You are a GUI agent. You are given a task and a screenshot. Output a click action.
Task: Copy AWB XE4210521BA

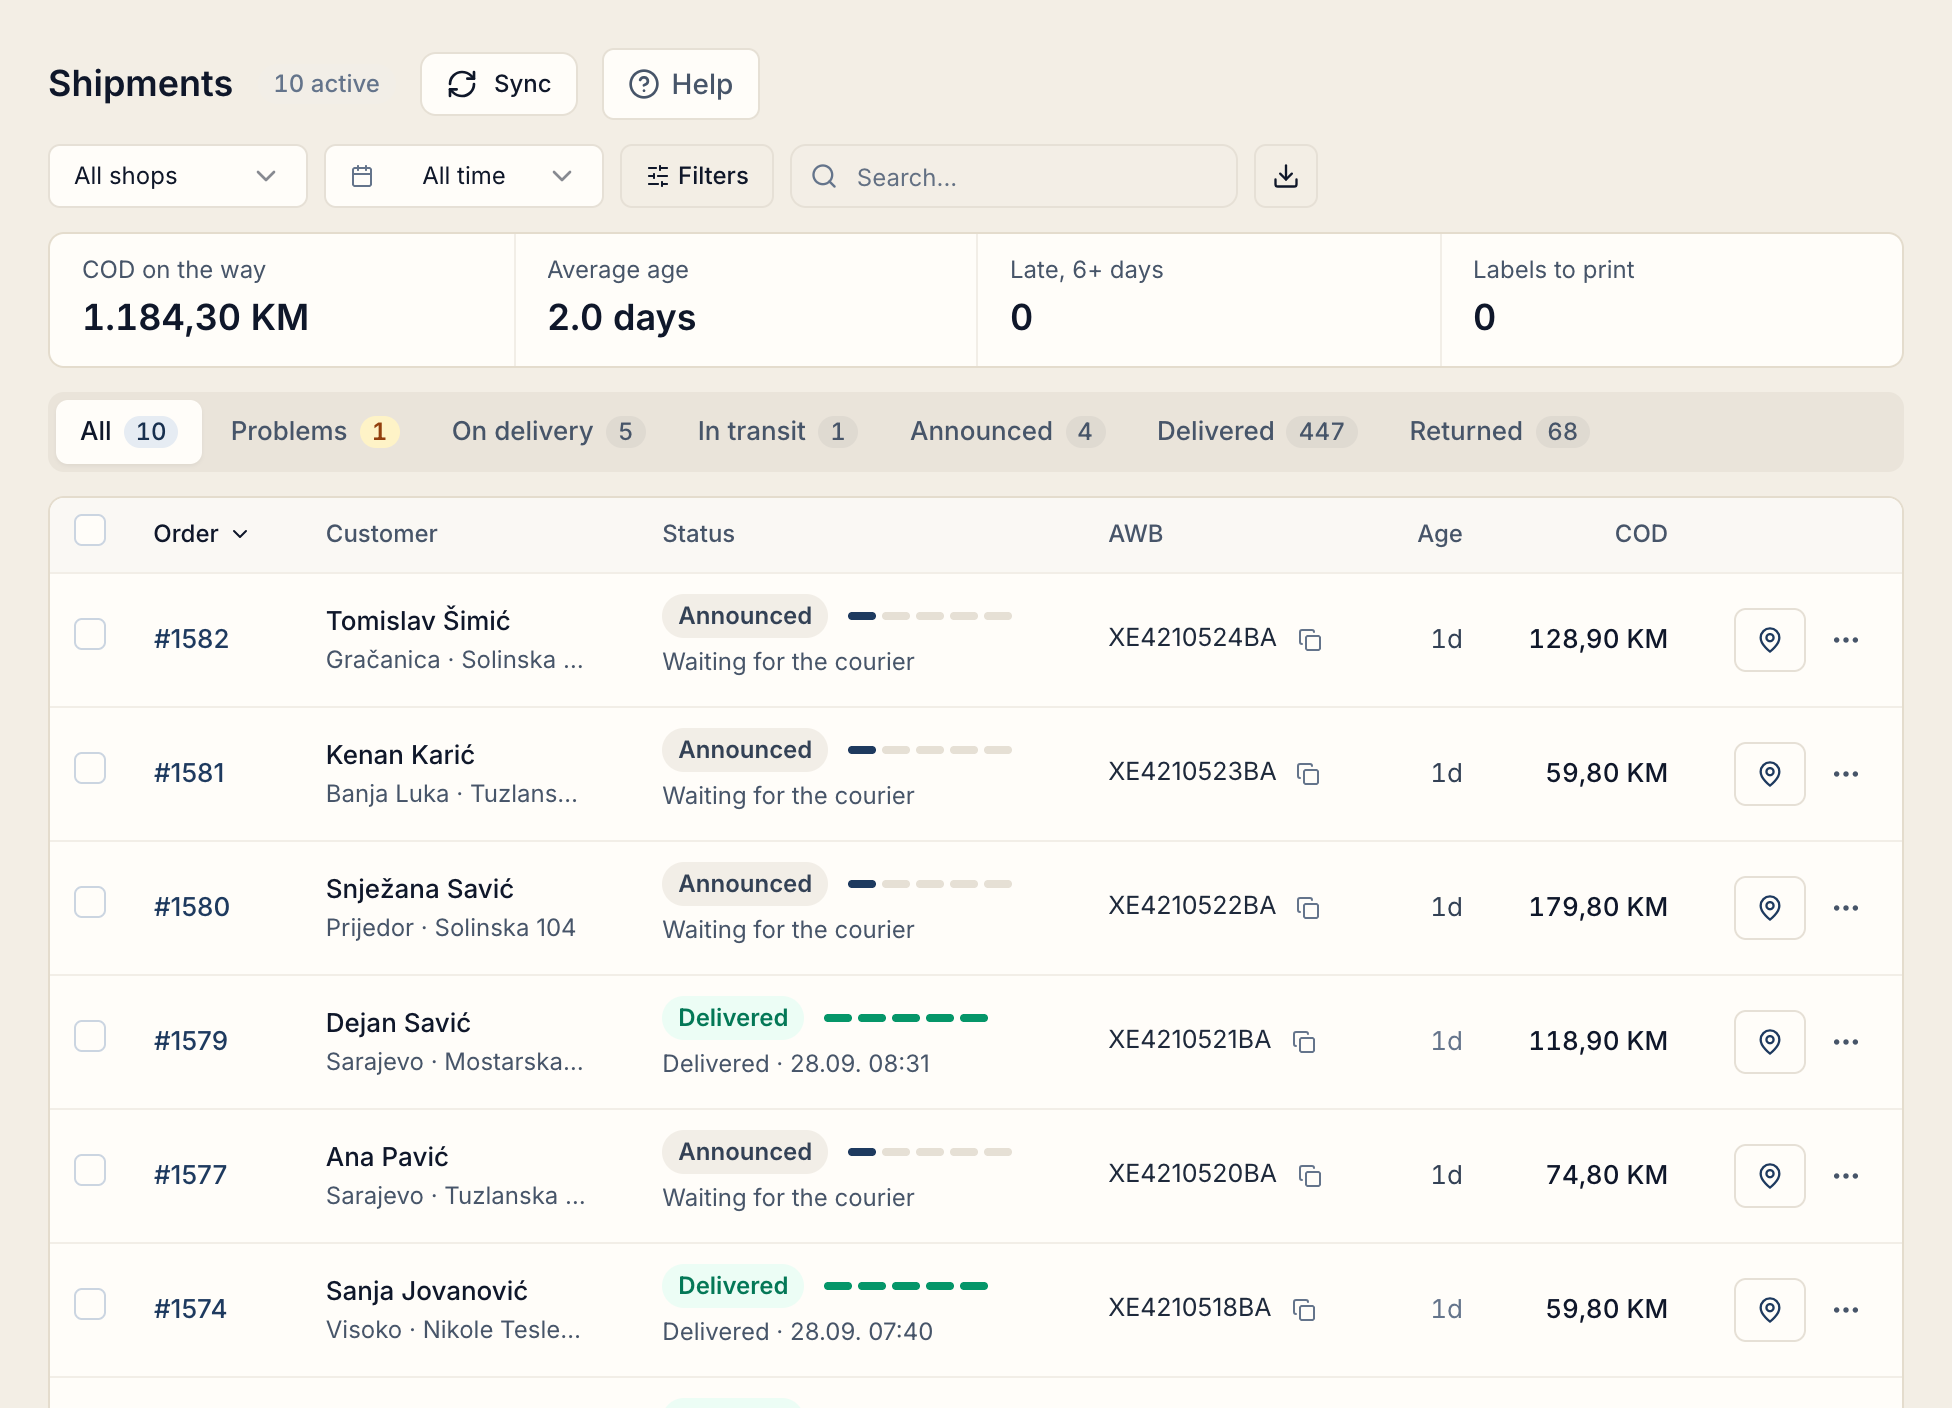(x=1304, y=1041)
